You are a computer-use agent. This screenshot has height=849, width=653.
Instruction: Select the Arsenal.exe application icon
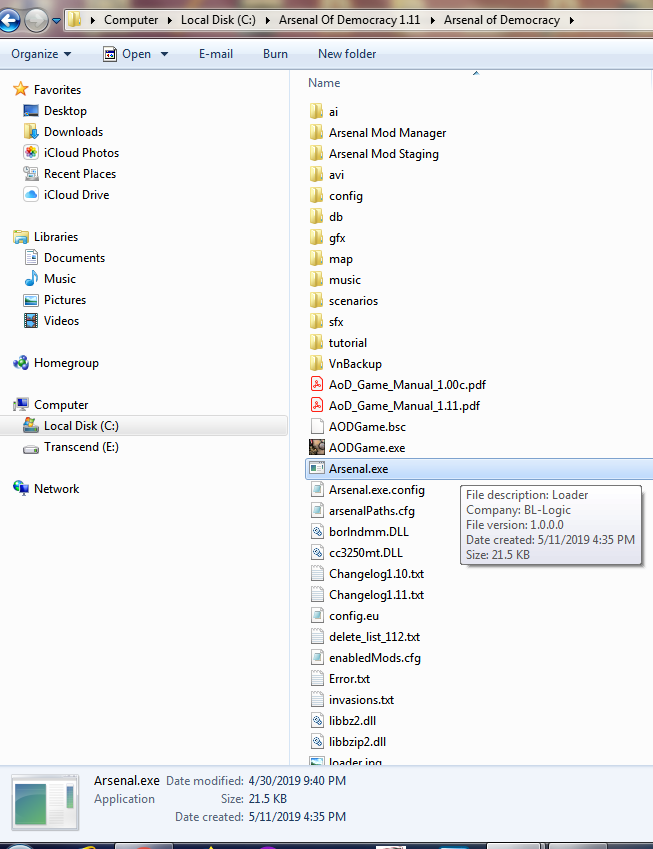[317, 468]
